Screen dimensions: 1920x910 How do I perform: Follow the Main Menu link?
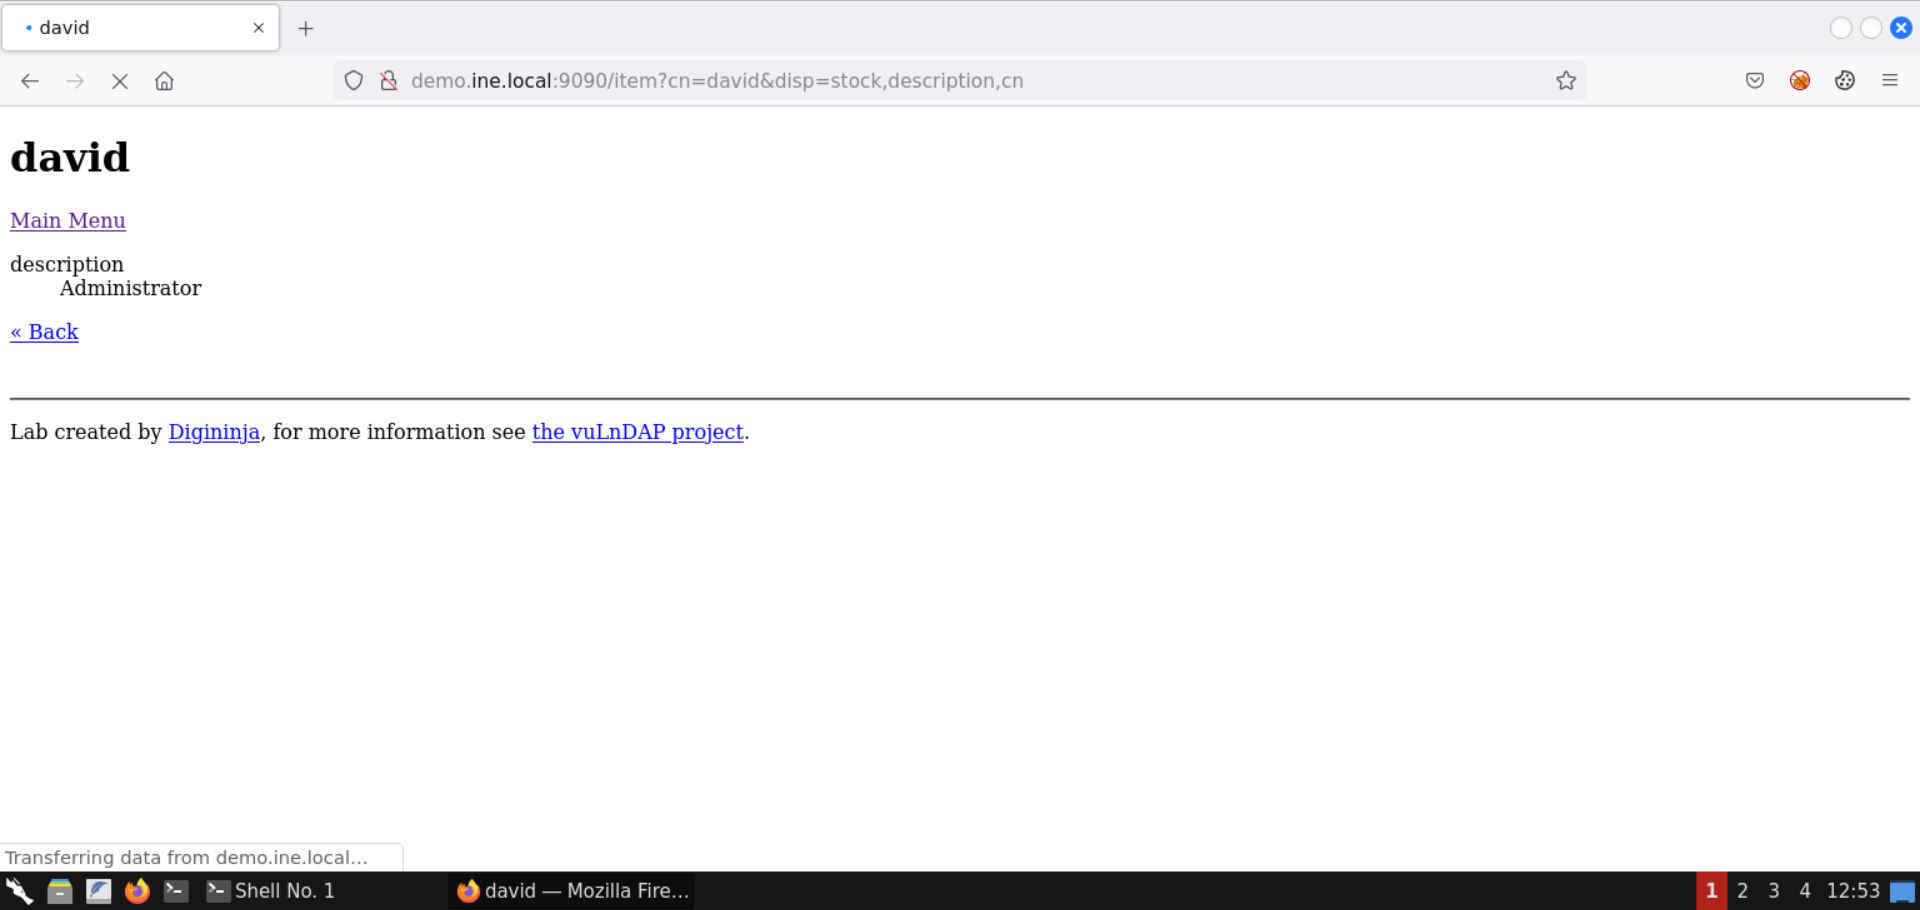click(68, 221)
